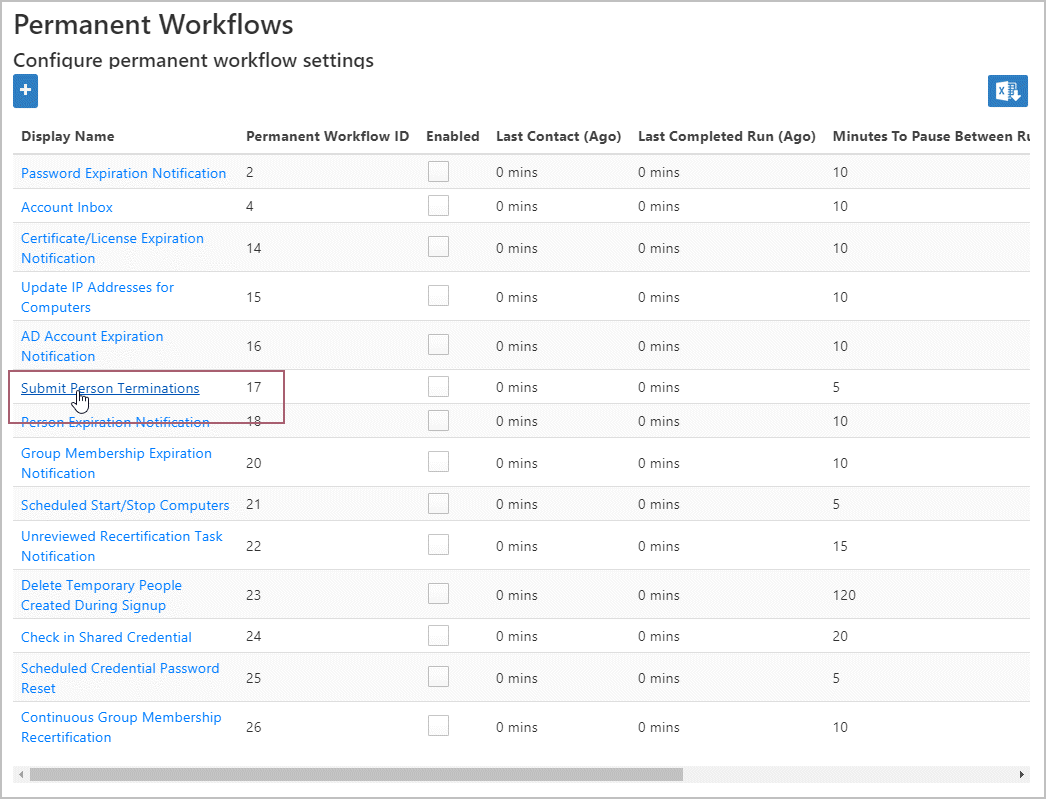Open Submit Person Terminations workflow link
The height and width of the screenshot is (799, 1046).
tap(110, 388)
